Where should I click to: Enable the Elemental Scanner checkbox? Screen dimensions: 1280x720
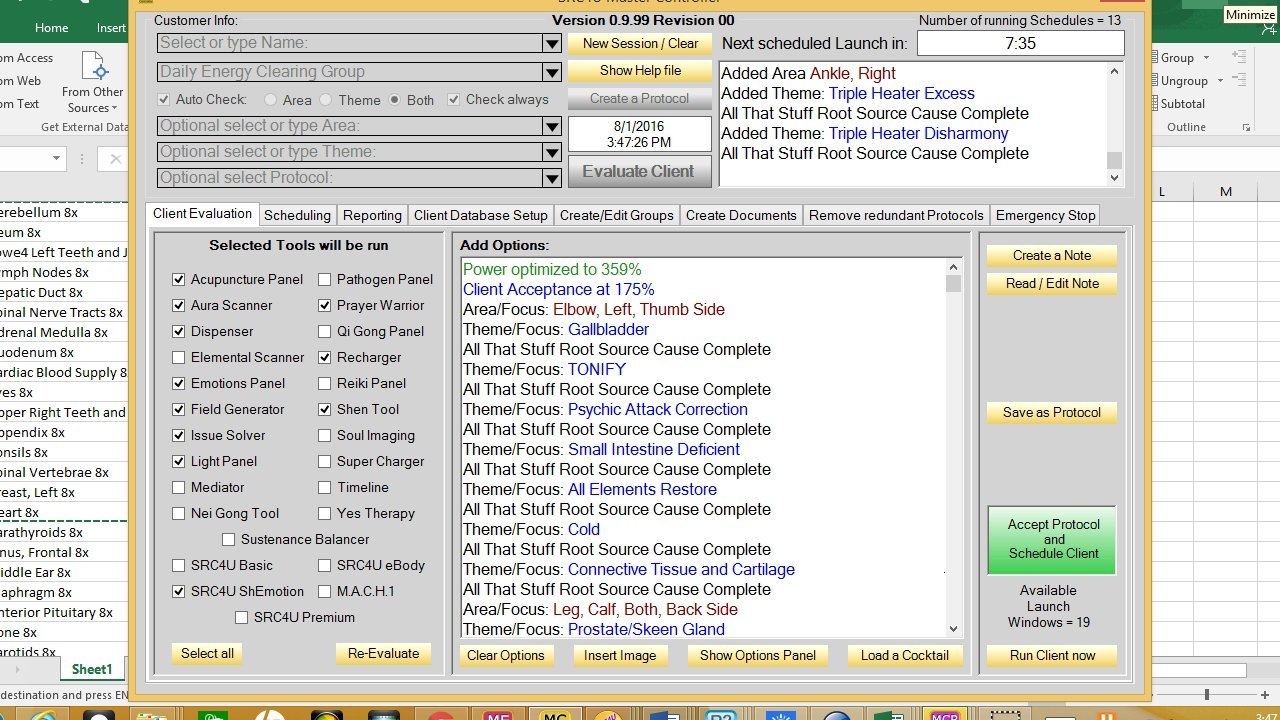click(179, 358)
